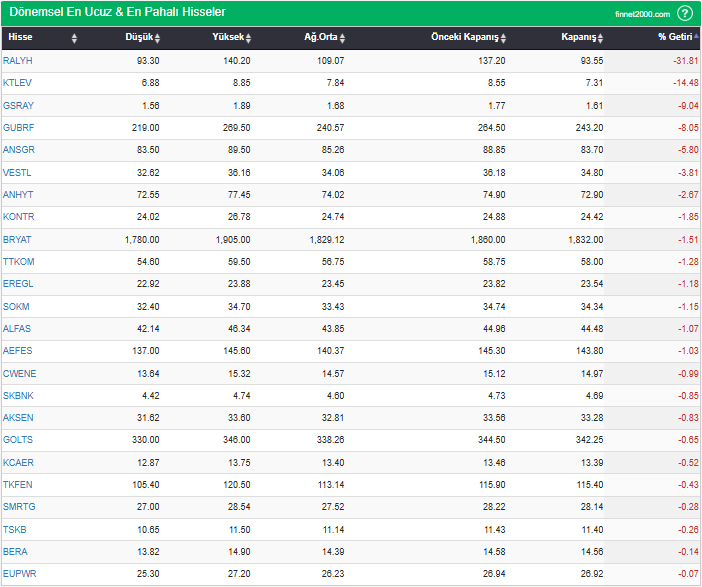702x587 pixels.
Task: Click the % Getiri column header
Action: [675, 37]
